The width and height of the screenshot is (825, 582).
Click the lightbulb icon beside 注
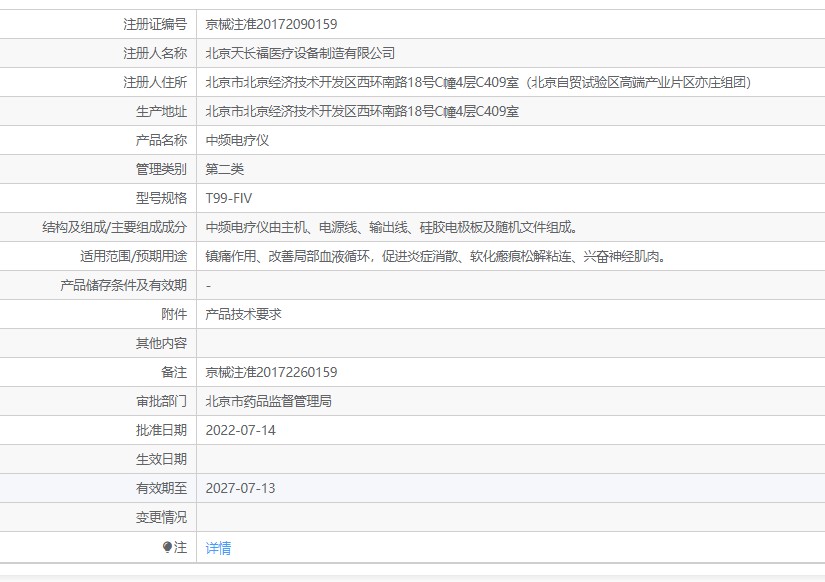click(167, 547)
